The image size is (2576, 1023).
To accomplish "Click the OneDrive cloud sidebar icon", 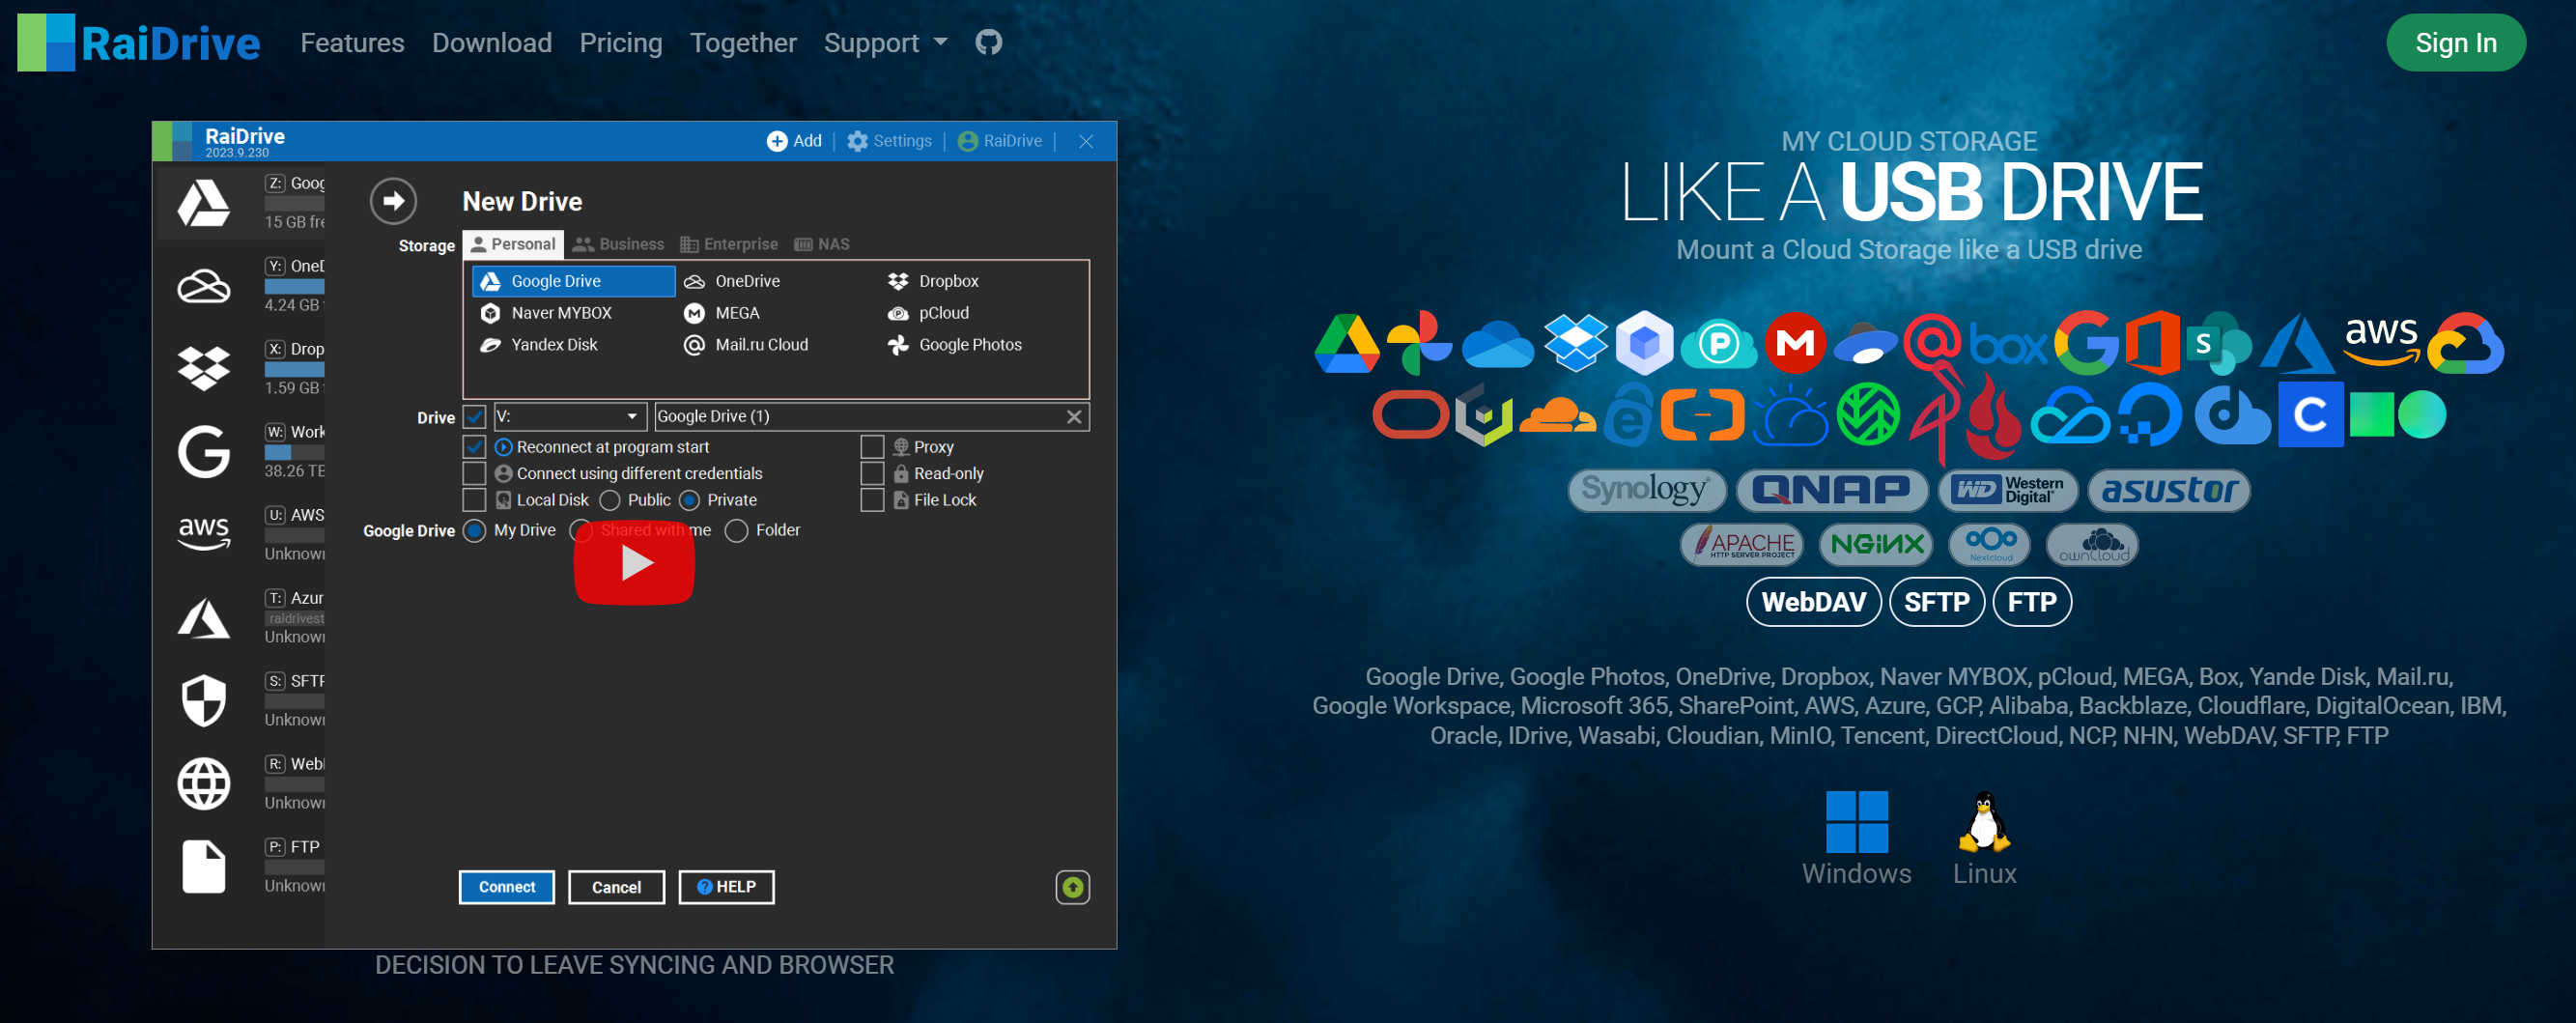I will (204, 286).
